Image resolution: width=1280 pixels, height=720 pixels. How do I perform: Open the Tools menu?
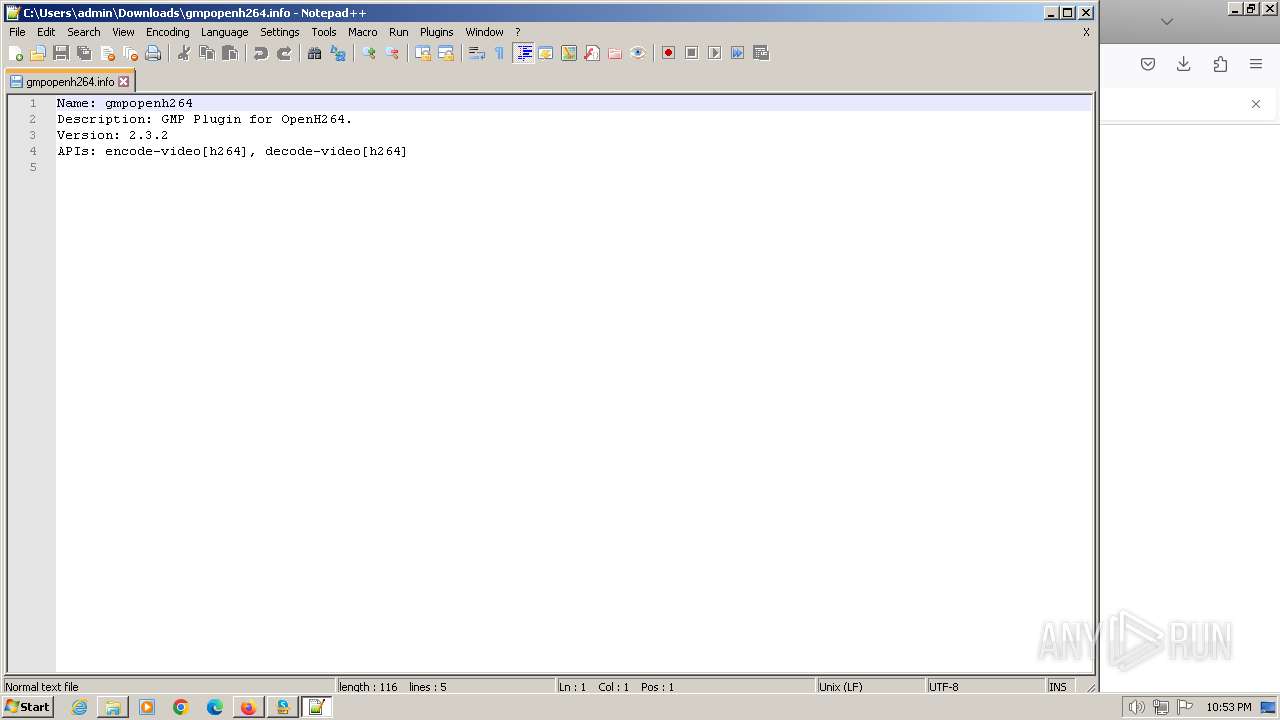pyautogui.click(x=324, y=32)
